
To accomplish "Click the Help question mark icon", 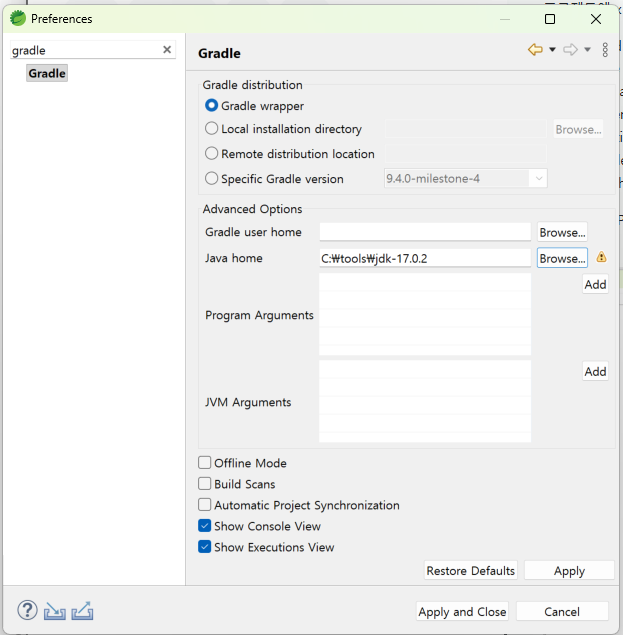I will tap(27, 610).
